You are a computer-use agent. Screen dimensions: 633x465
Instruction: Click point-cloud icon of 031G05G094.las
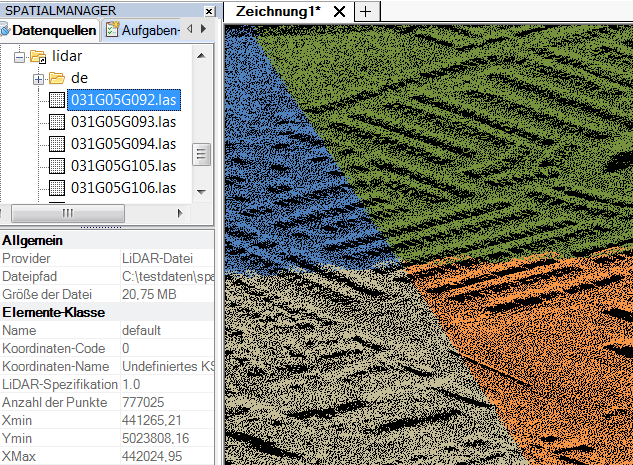(x=57, y=144)
